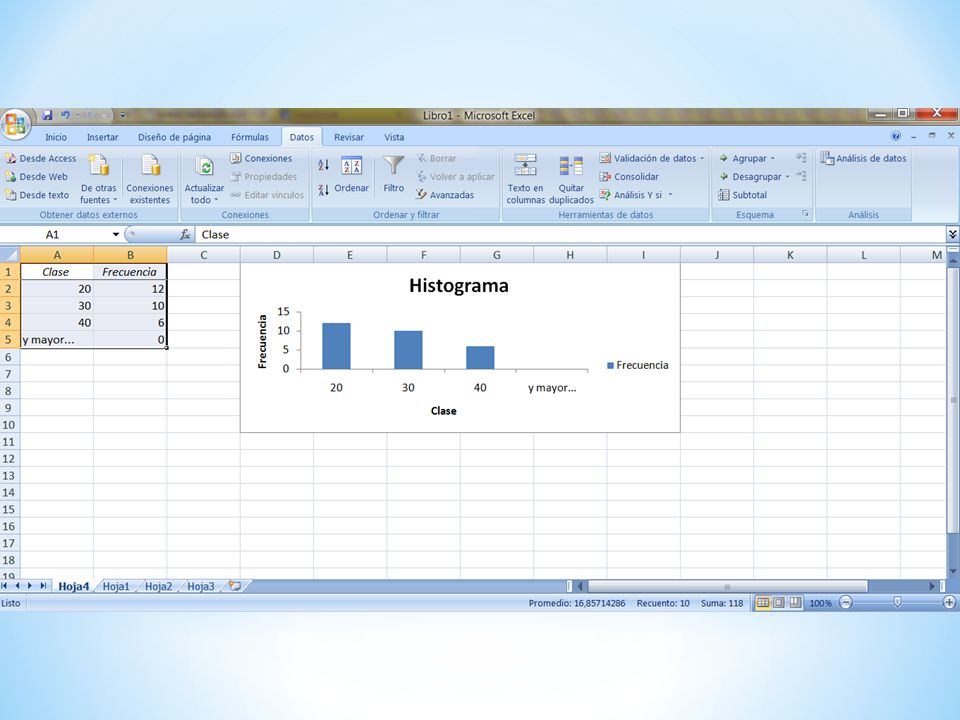Launch Texto en columnas wizard
This screenshot has width=960, height=720.
coord(525,179)
